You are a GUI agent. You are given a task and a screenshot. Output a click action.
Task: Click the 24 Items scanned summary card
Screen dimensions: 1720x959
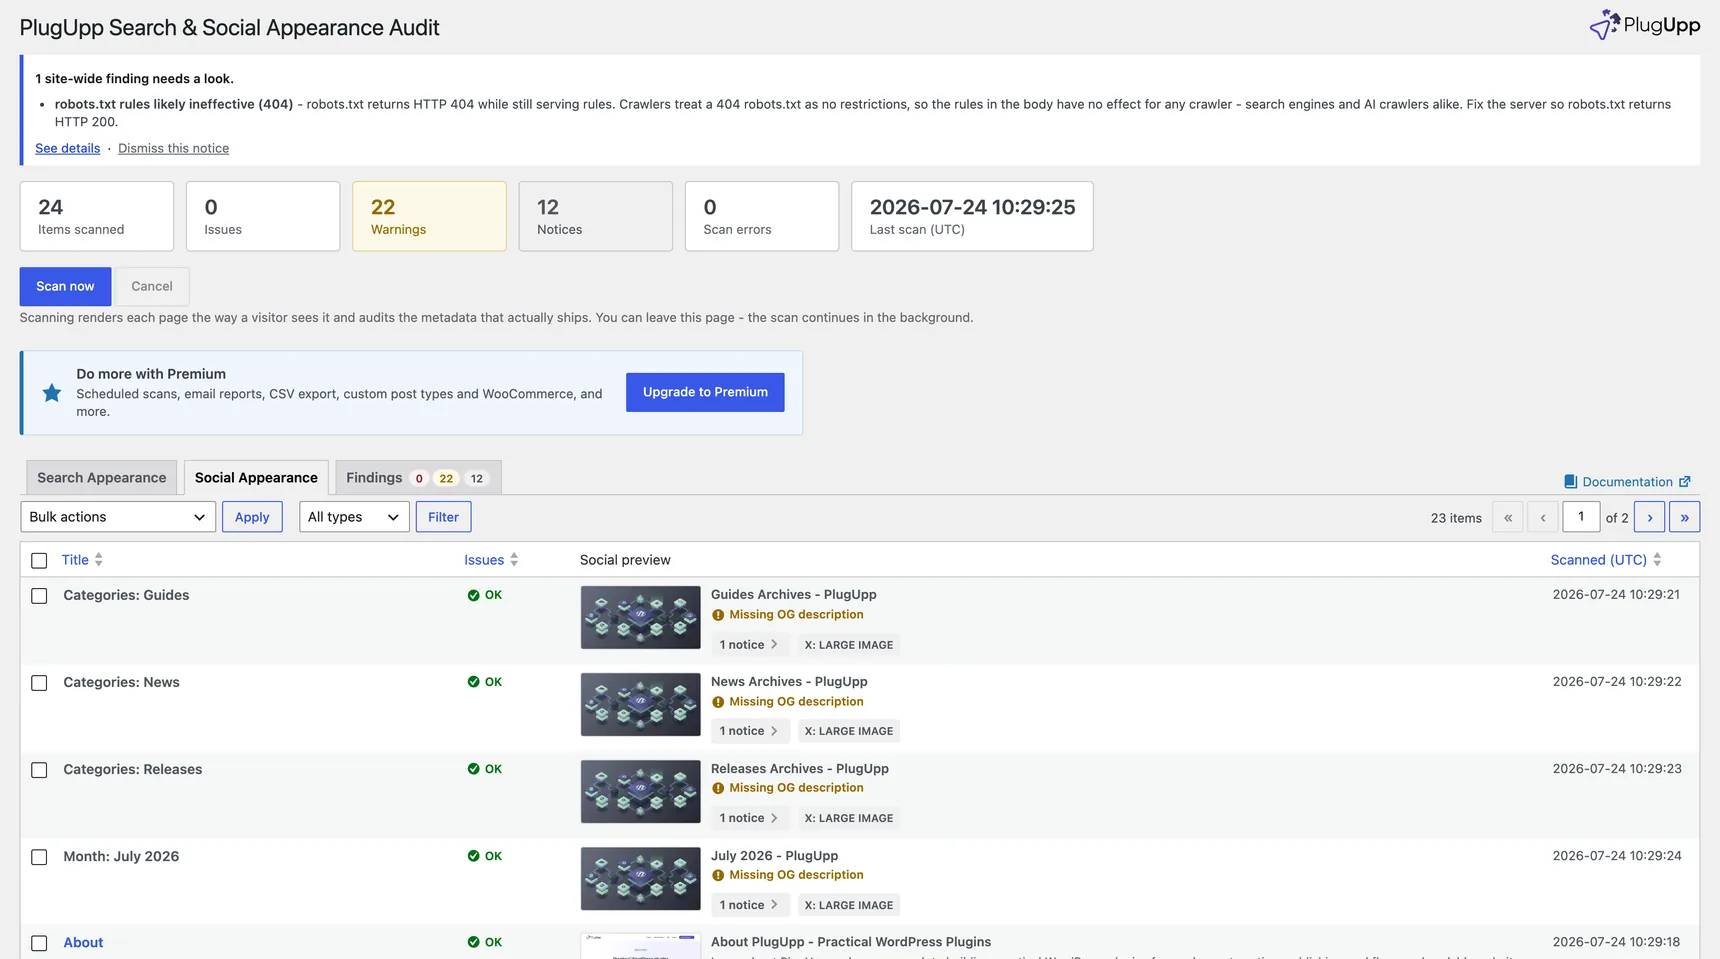(x=97, y=216)
